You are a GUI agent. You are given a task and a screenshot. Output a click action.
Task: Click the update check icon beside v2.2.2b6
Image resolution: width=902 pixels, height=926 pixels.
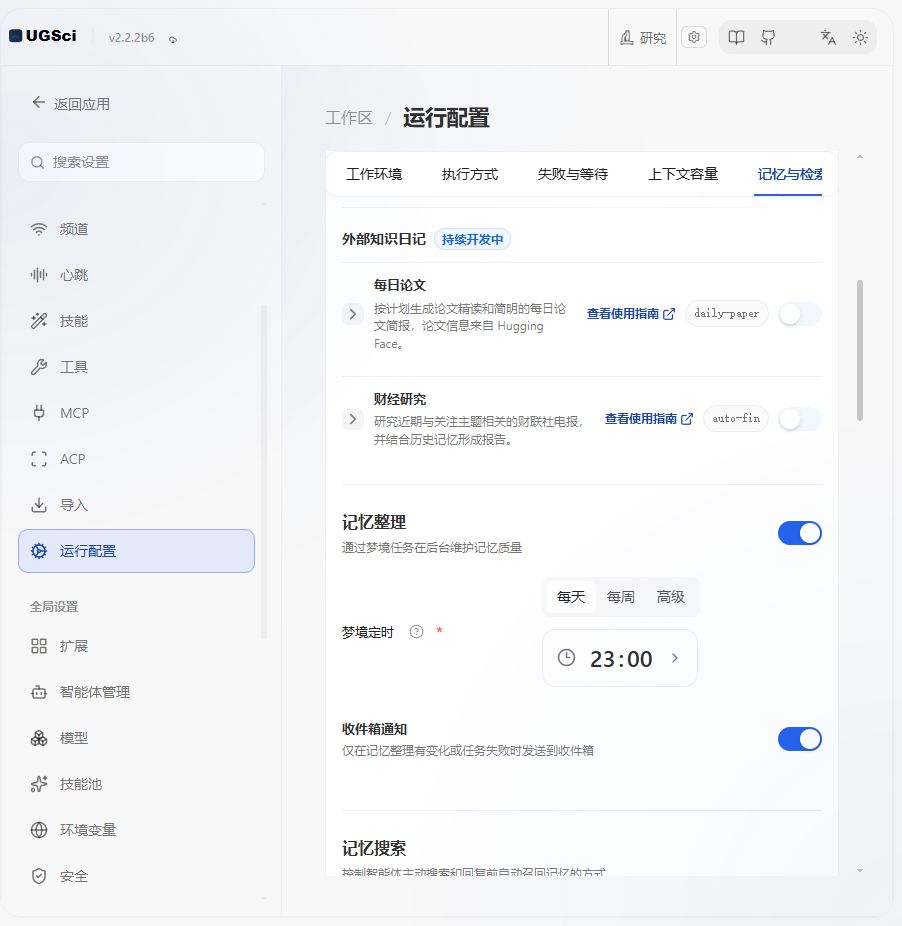click(x=173, y=40)
